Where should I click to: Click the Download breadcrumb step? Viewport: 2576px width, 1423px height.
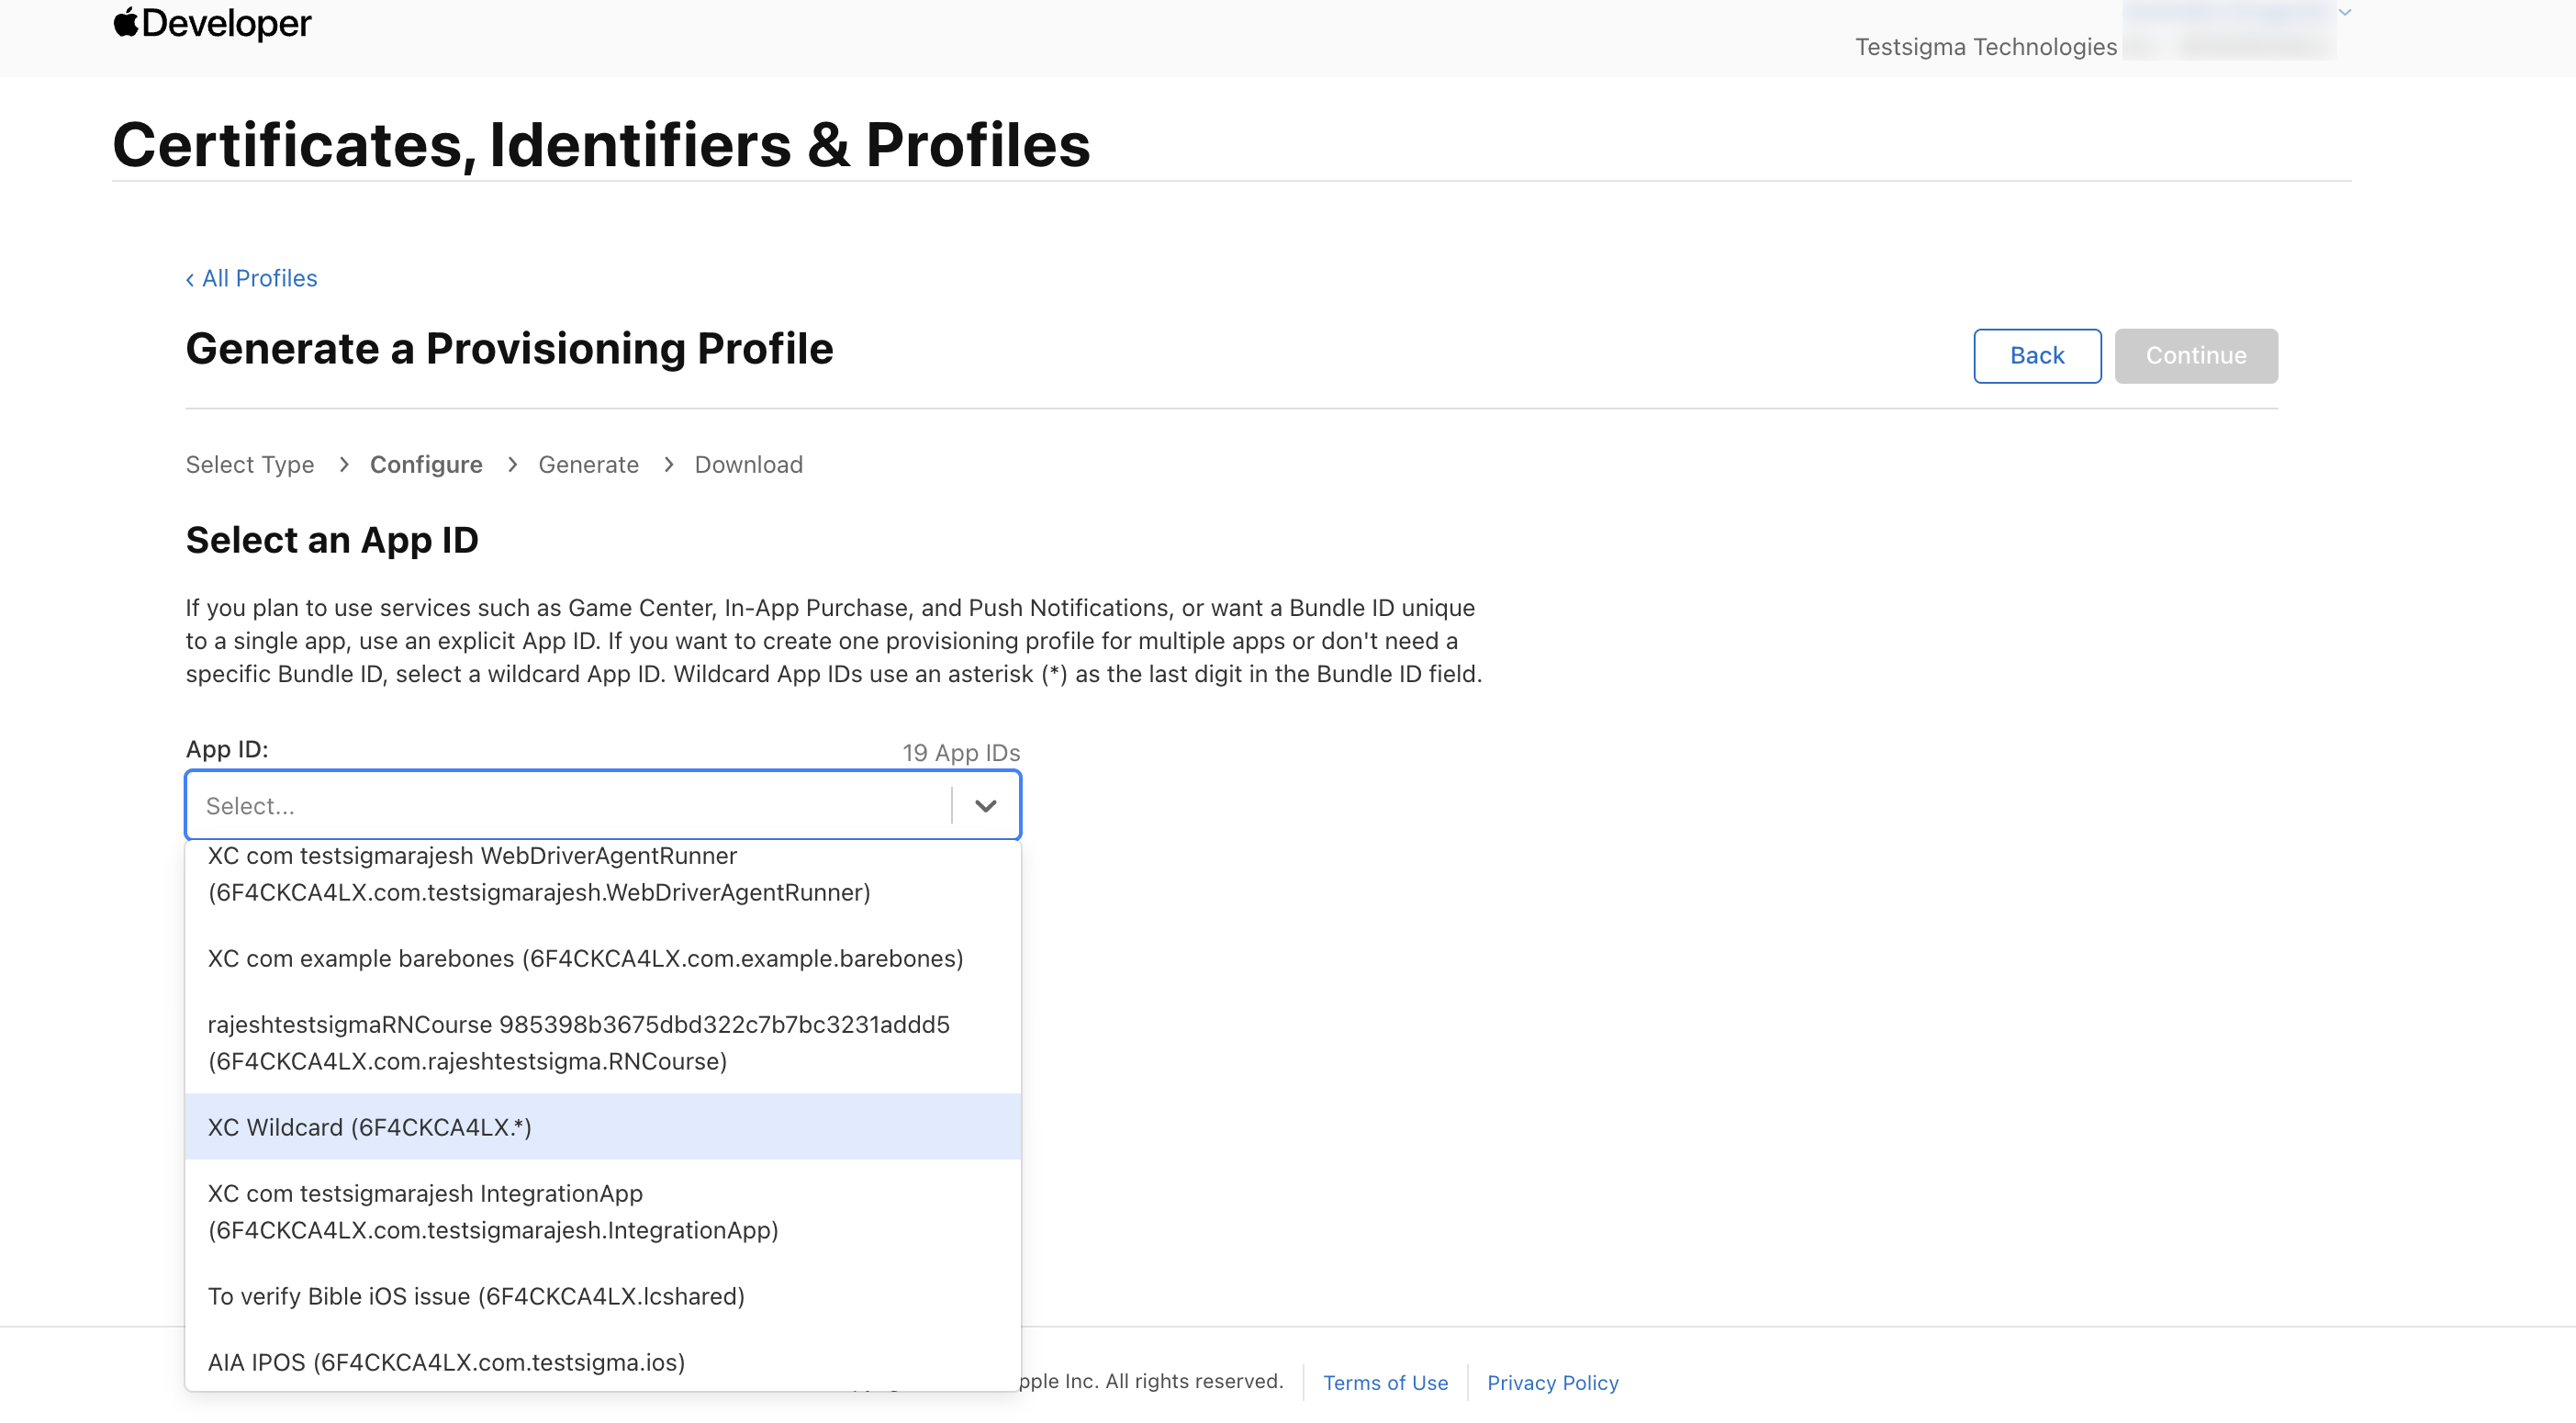click(x=748, y=464)
